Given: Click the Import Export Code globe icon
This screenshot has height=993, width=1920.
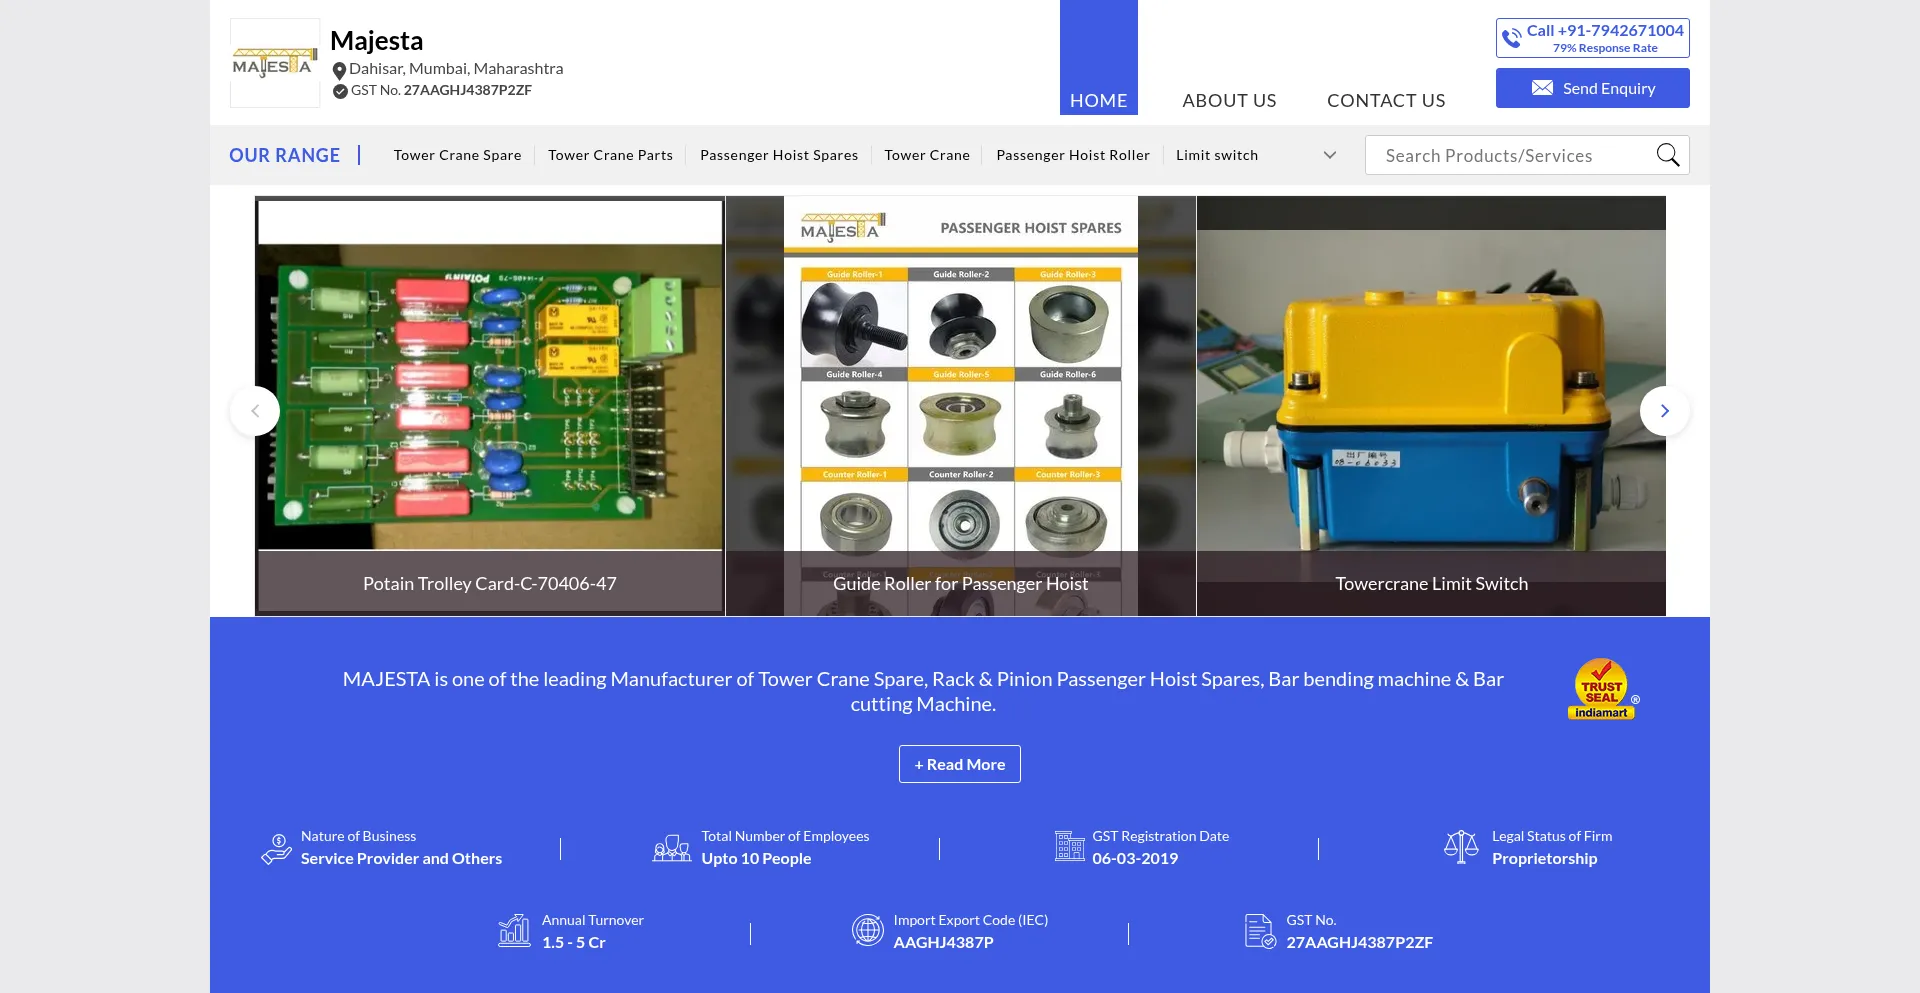Looking at the screenshot, I should pyautogui.click(x=868, y=930).
